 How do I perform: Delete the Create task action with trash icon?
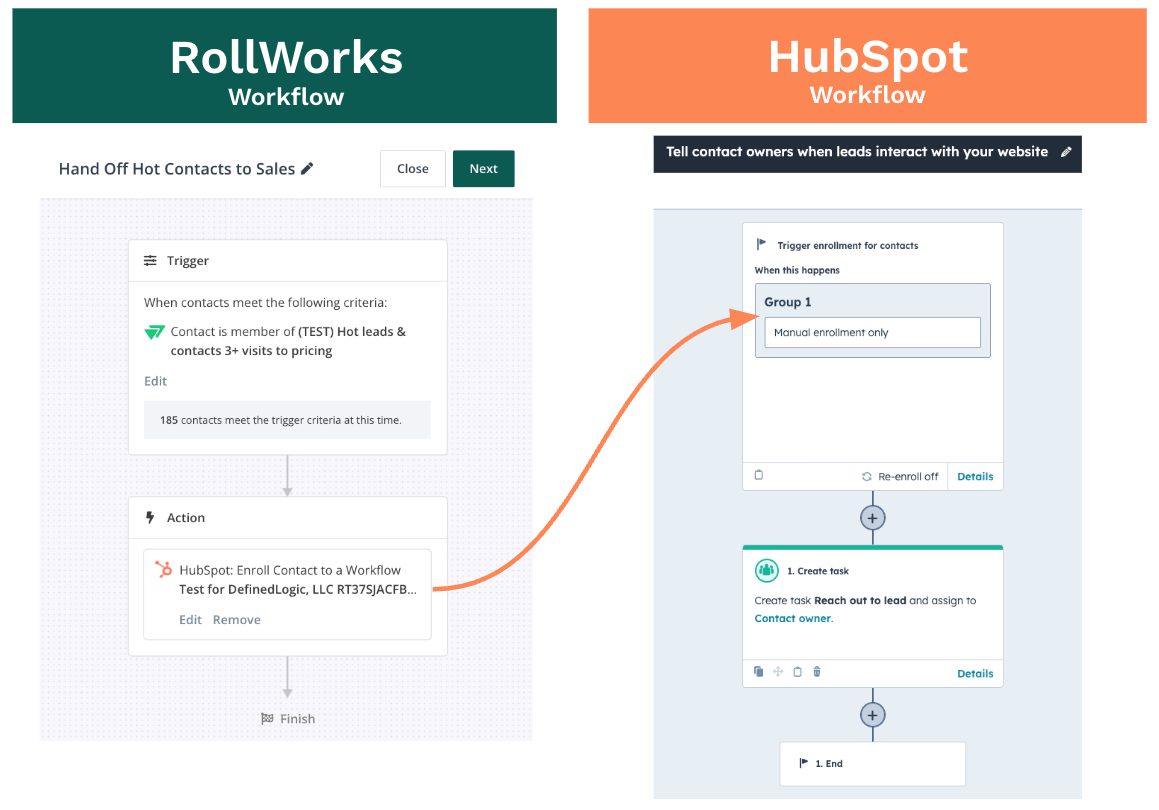click(817, 672)
